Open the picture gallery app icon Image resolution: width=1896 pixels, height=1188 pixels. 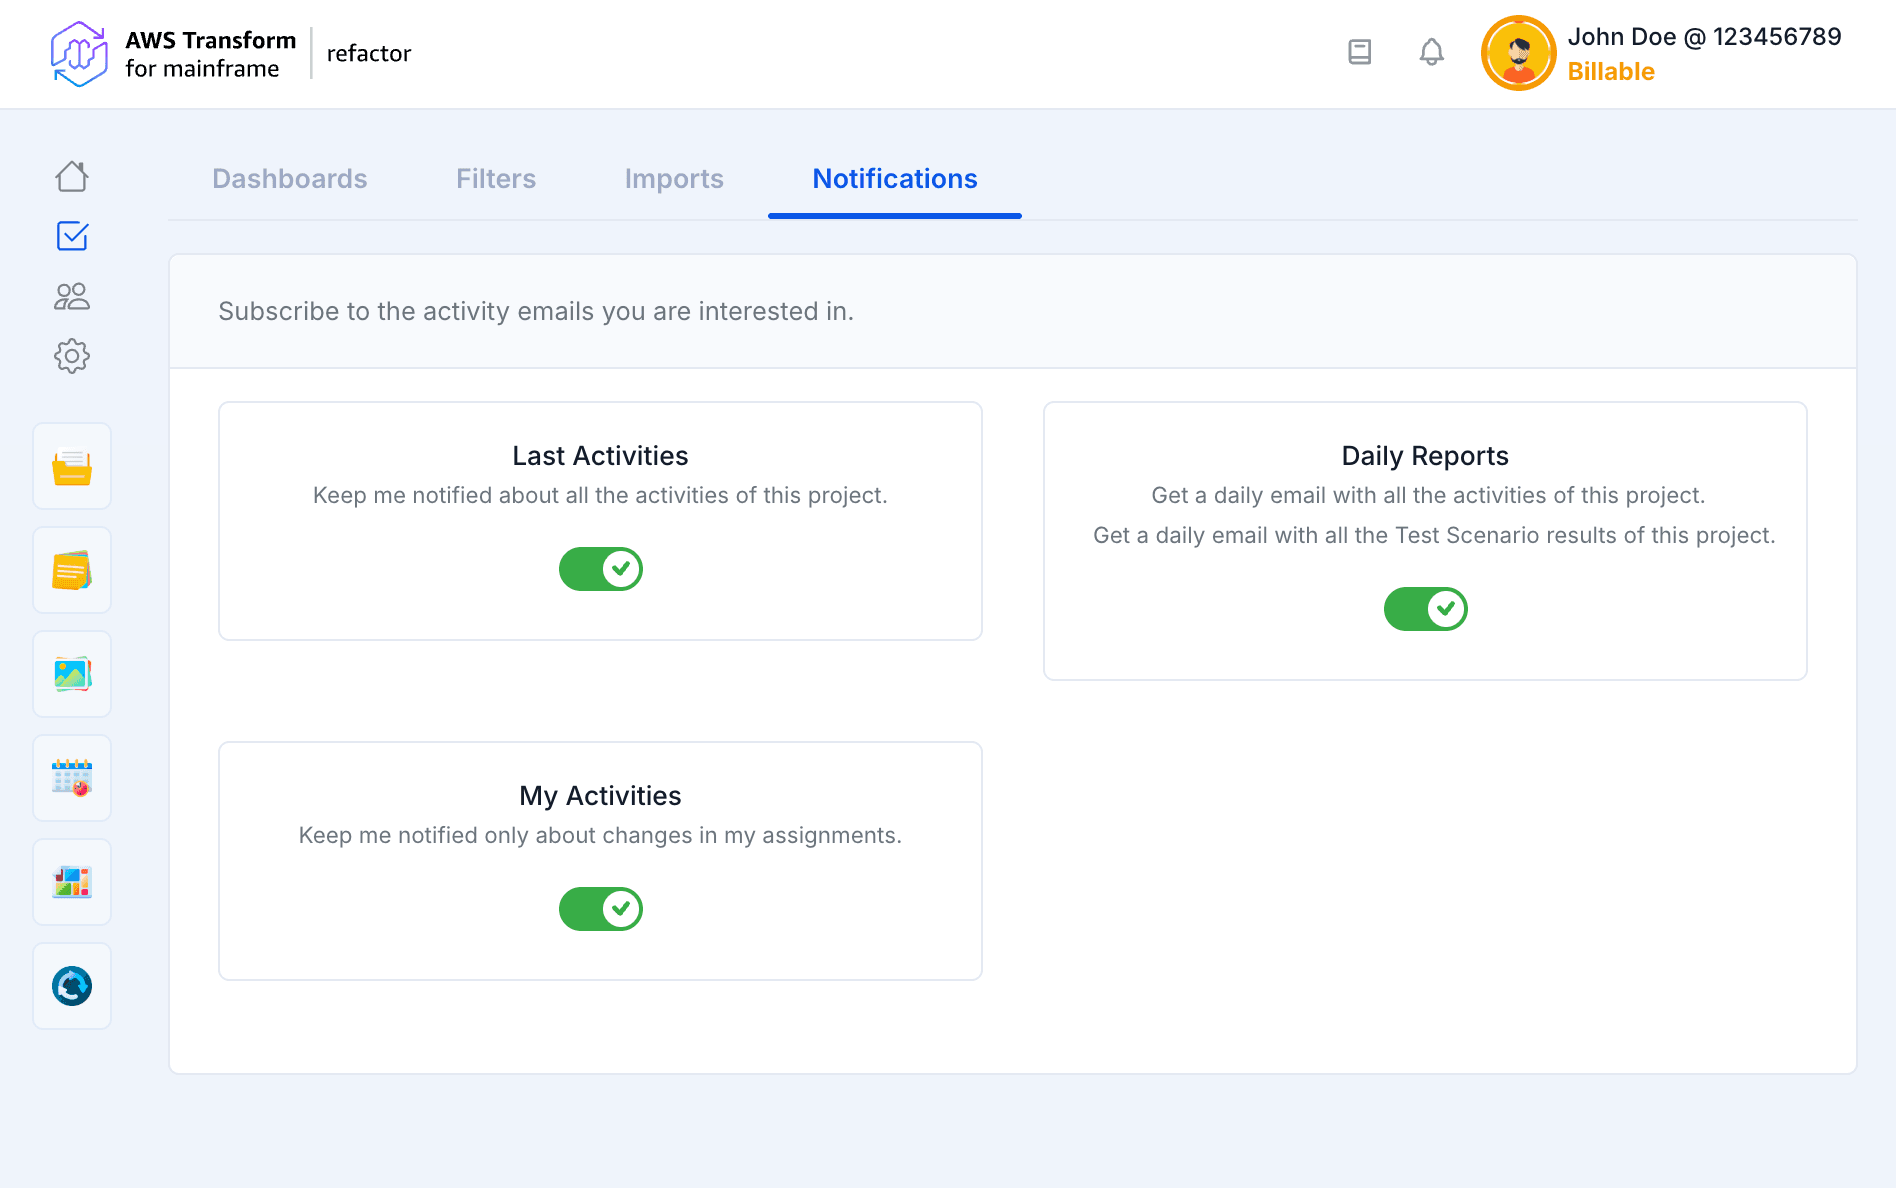pyautogui.click(x=72, y=675)
